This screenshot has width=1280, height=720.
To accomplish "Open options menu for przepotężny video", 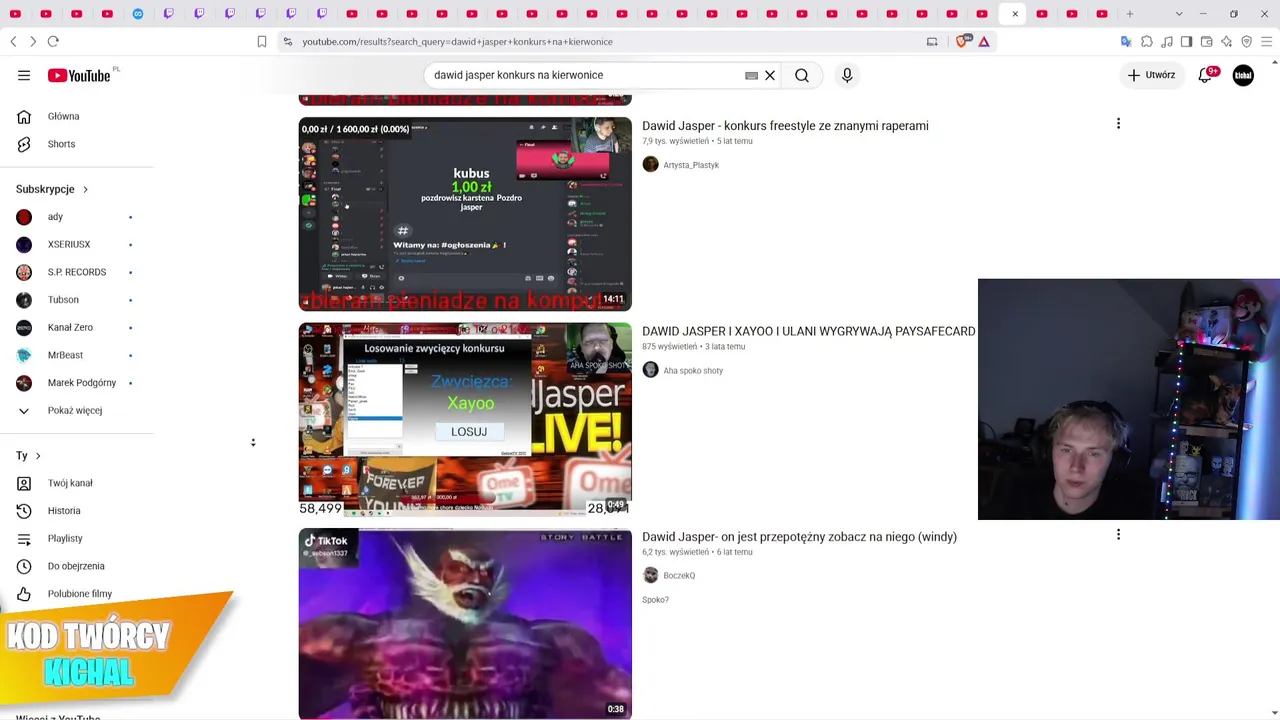I will click(x=1118, y=535).
